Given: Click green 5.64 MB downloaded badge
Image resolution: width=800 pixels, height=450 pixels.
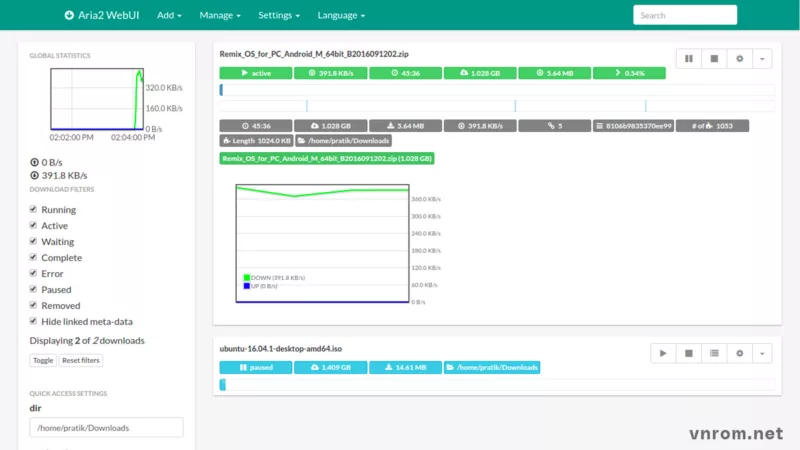Looking at the screenshot, I should (x=555, y=73).
